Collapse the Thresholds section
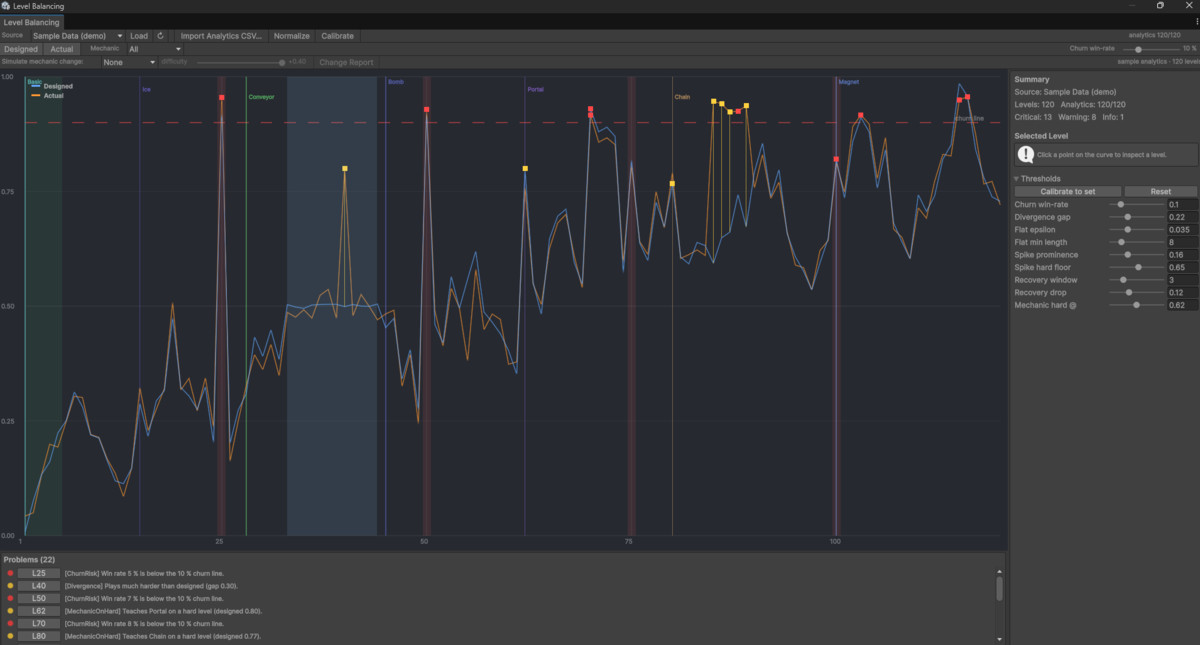 click(1017, 179)
